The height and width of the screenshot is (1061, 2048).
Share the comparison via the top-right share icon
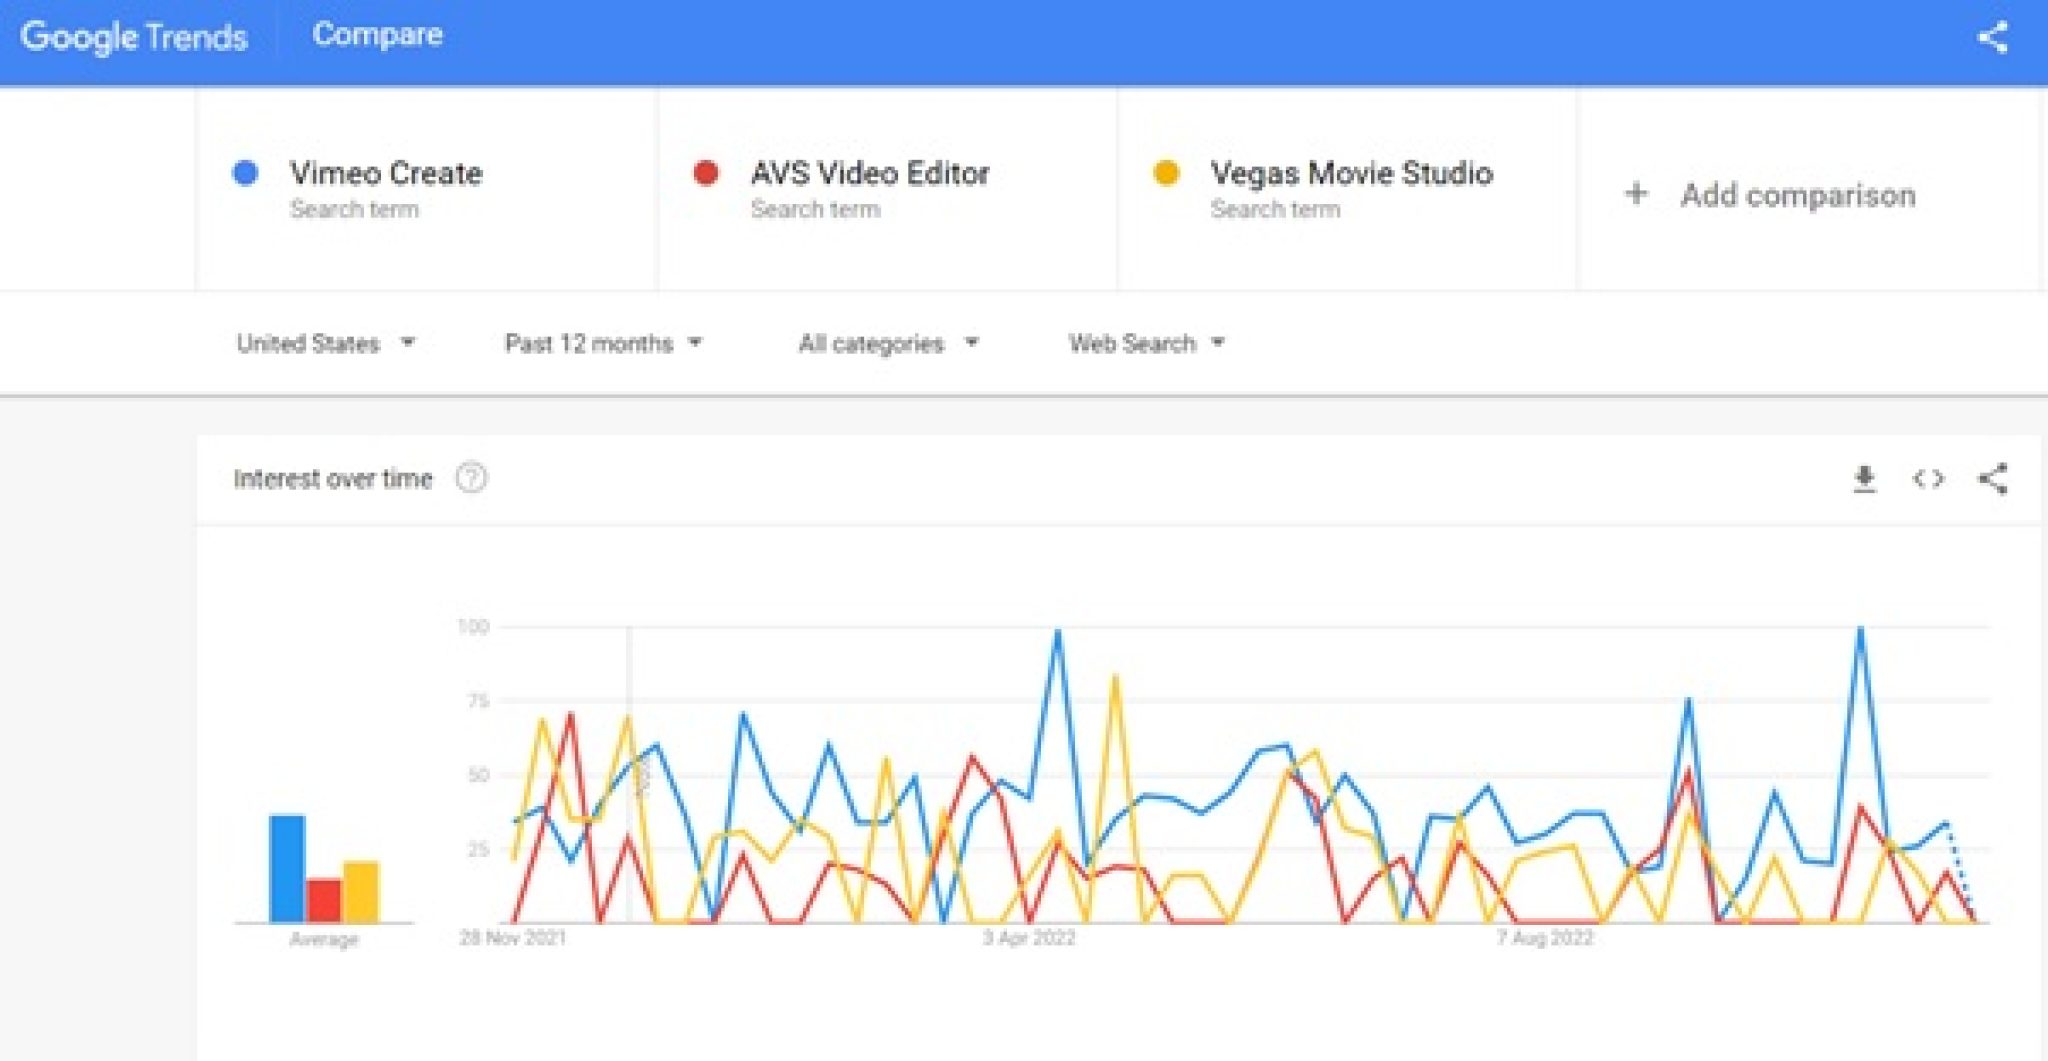coord(1994,37)
